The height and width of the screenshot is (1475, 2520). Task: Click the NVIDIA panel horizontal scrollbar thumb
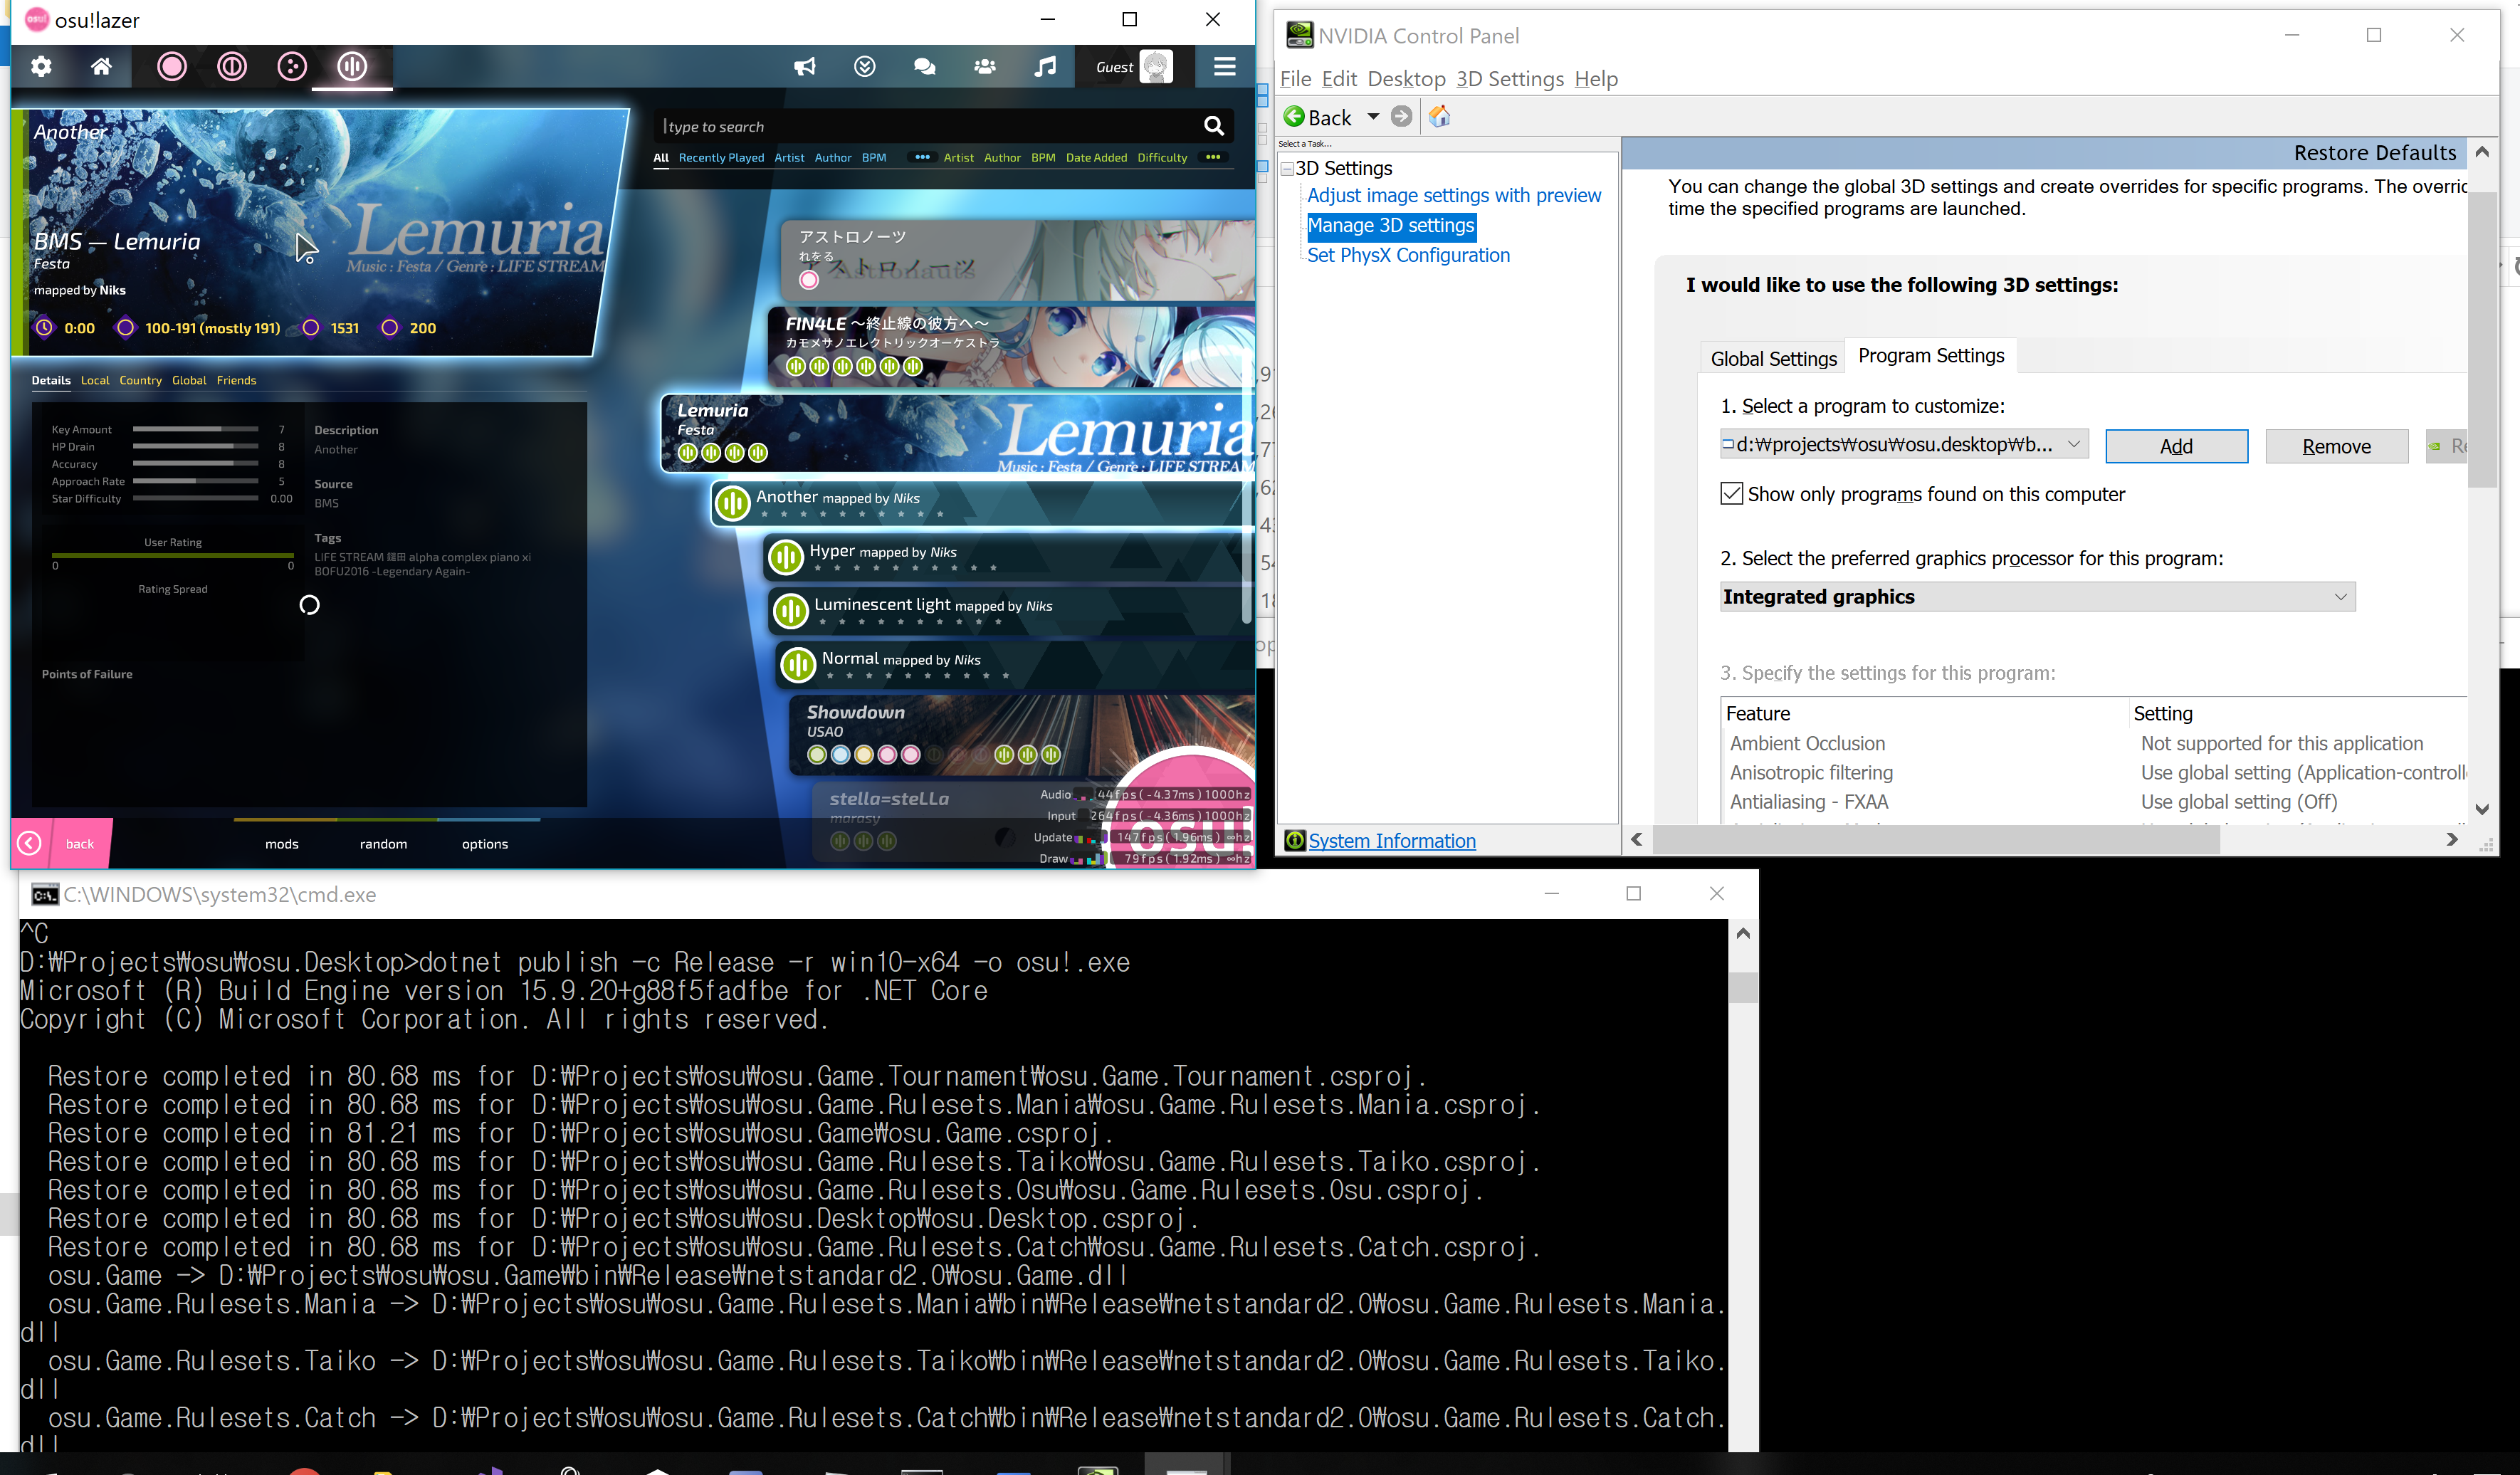point(1936,840)
